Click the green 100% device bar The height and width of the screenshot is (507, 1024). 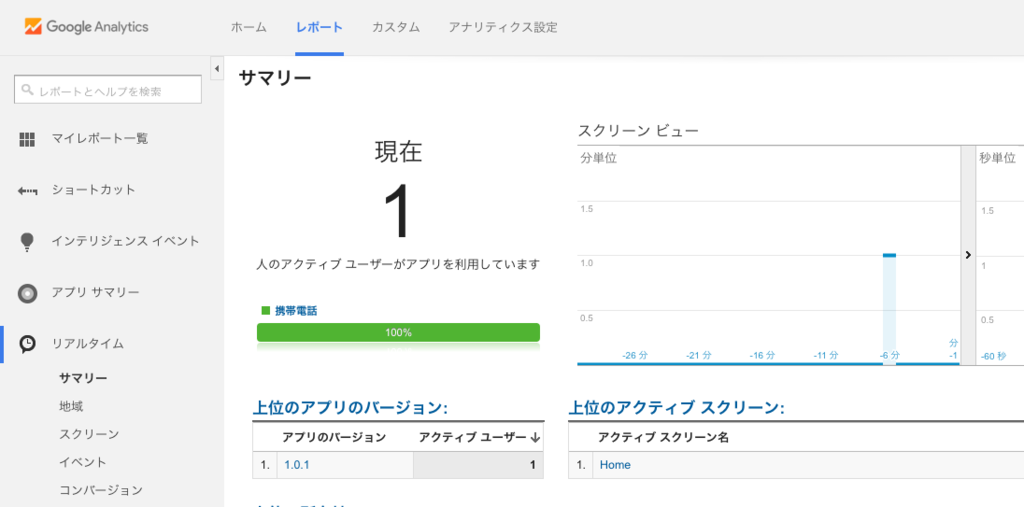[x=398, y=332]
